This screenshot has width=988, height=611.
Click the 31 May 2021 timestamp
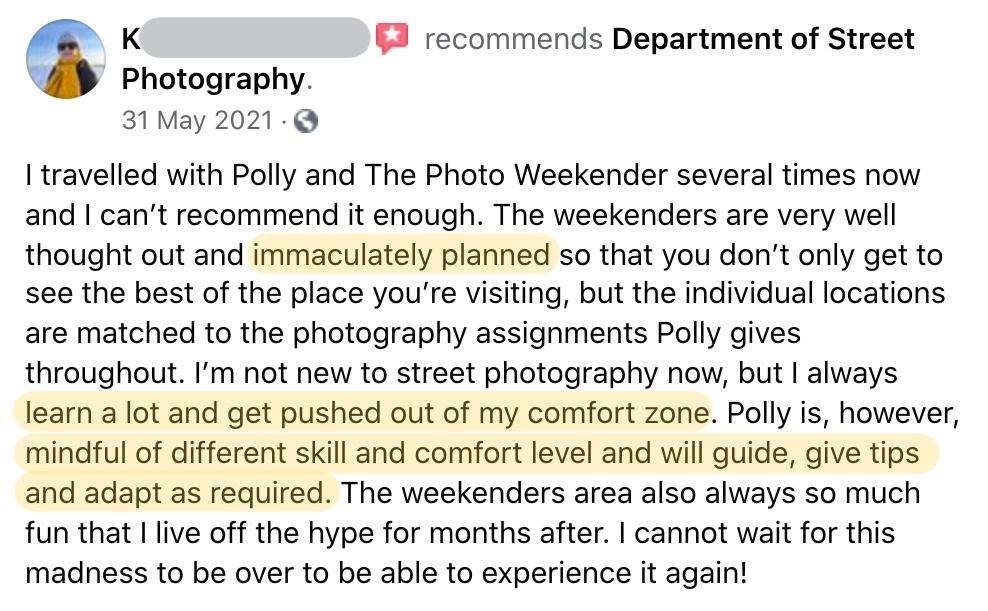pyautogui.click(x=196, y=121)
